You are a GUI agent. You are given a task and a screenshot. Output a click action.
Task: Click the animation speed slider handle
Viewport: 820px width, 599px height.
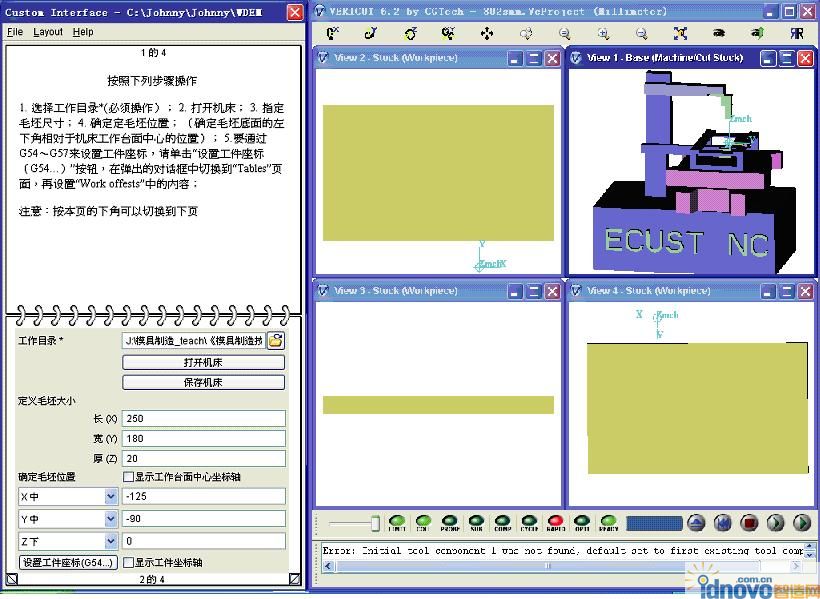pyautogui.click(x=376, y=523)
